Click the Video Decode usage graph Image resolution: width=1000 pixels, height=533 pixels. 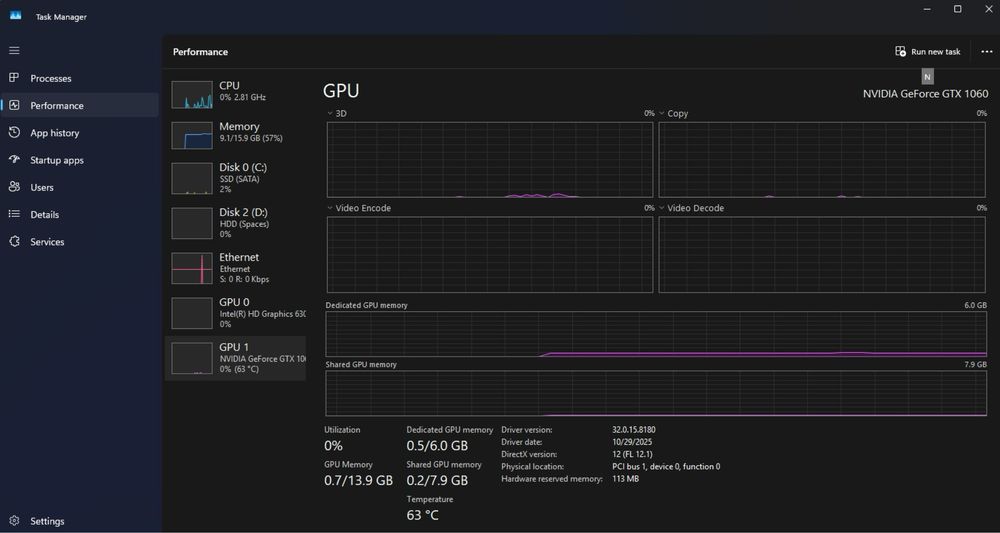[x=821, y=254]
